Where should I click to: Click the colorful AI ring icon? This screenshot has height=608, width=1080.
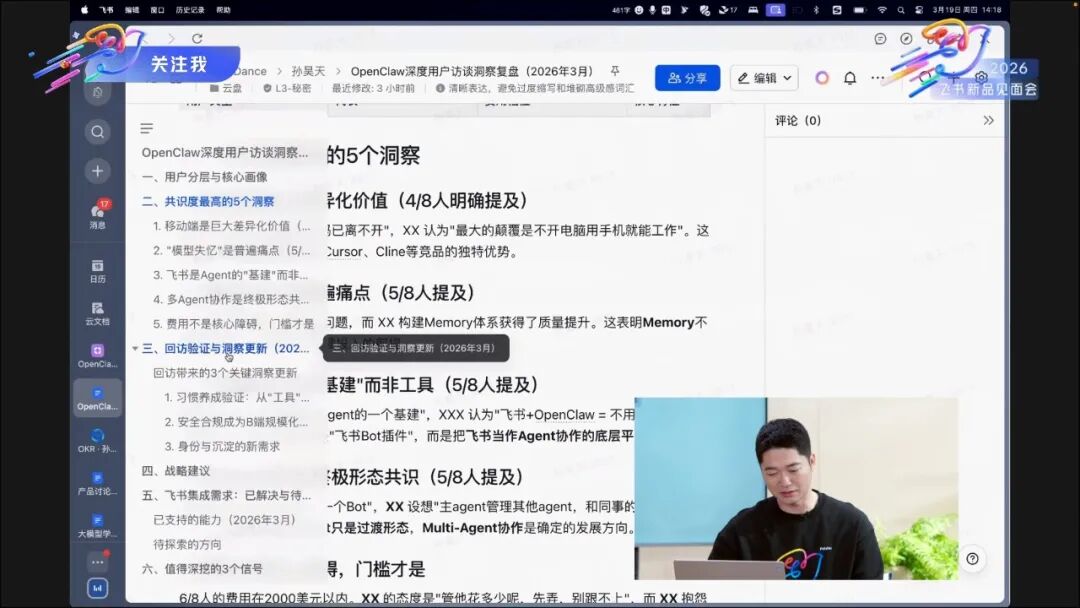click(x=822, y=78)
